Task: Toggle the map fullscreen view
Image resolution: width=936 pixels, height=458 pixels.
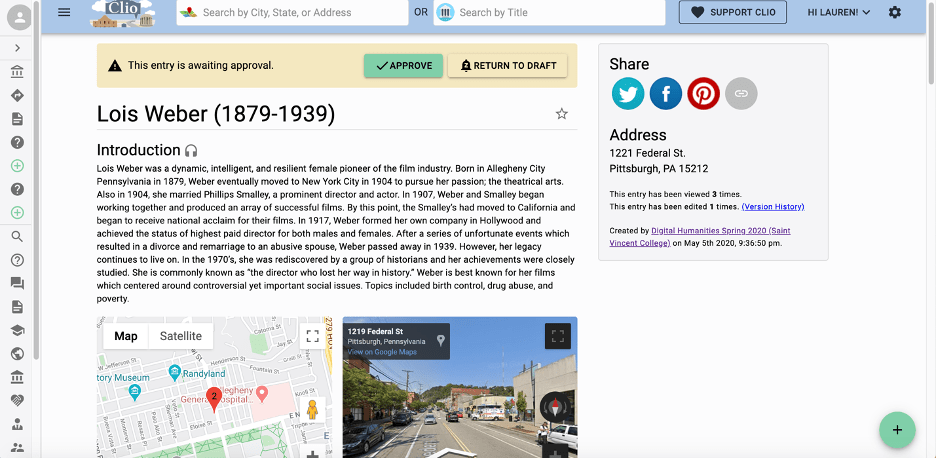Action: coord(312,336)
